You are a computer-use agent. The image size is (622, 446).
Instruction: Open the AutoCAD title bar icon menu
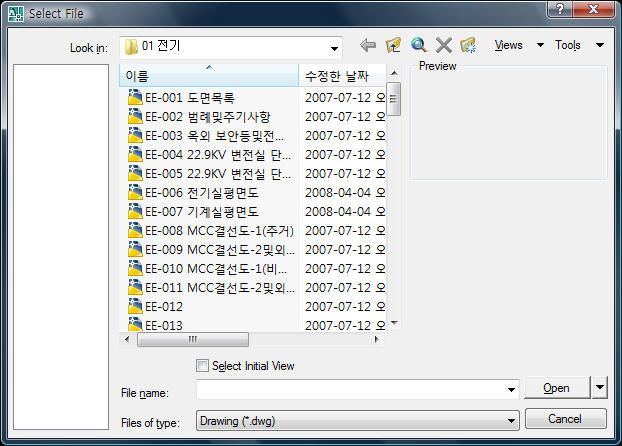(x=16, y=13)
